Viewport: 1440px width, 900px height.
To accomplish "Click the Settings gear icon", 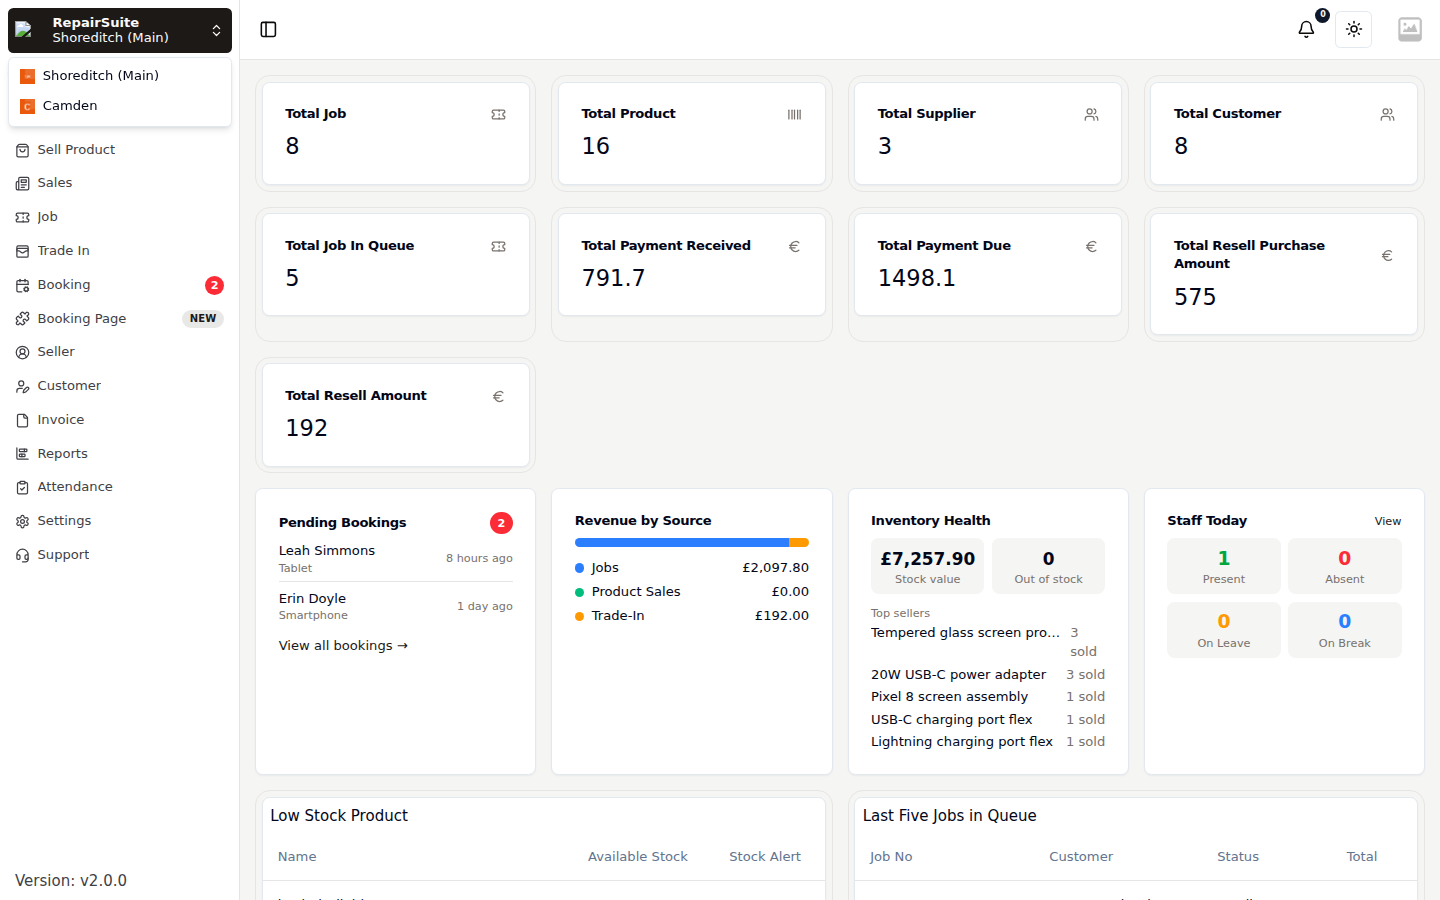I will (x=22, y=521).
